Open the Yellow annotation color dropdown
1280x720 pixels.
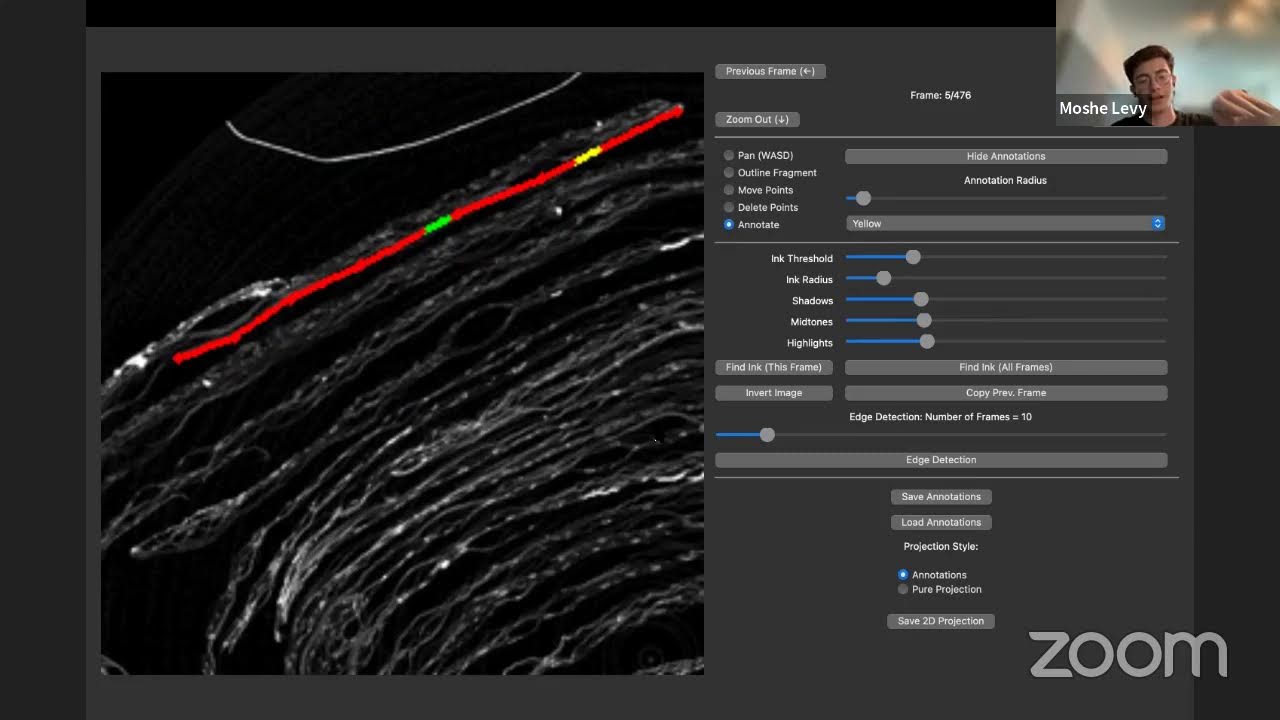[1006, 223]
